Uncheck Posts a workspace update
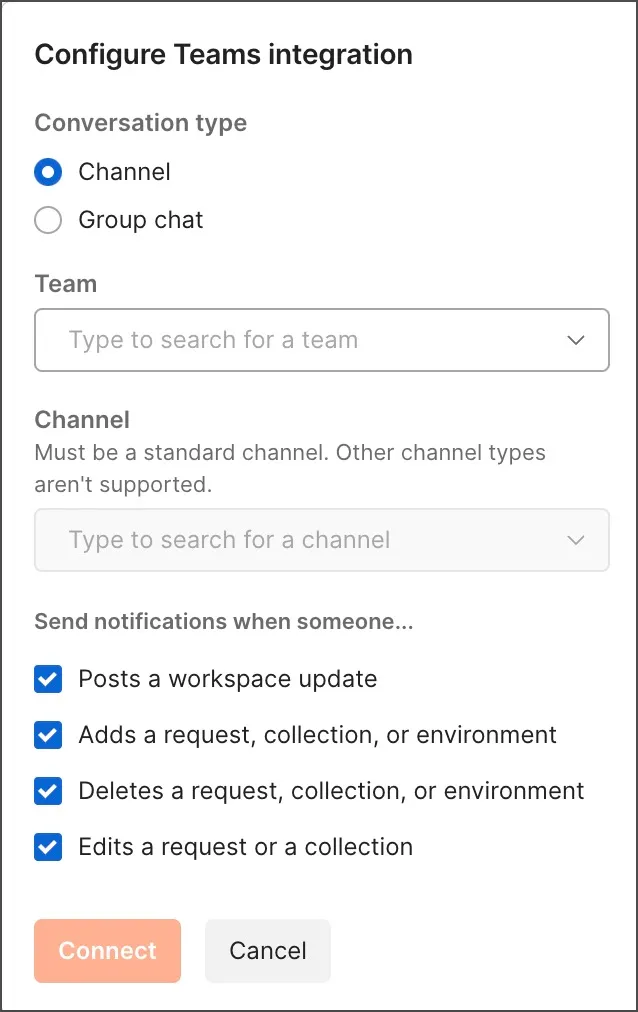The width and height of the screenshot is (638, 1012). coord(48,679)
